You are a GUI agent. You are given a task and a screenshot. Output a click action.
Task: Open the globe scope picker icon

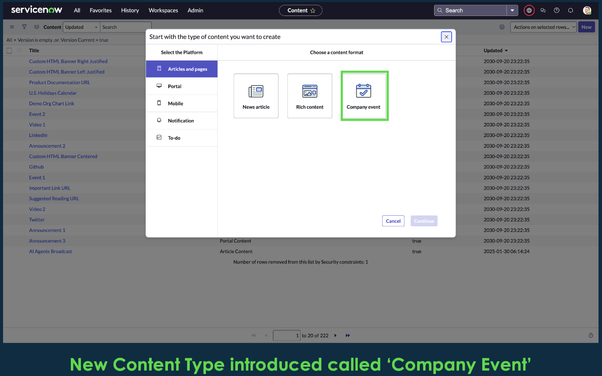pyautogui.click(x=529, y=10)
